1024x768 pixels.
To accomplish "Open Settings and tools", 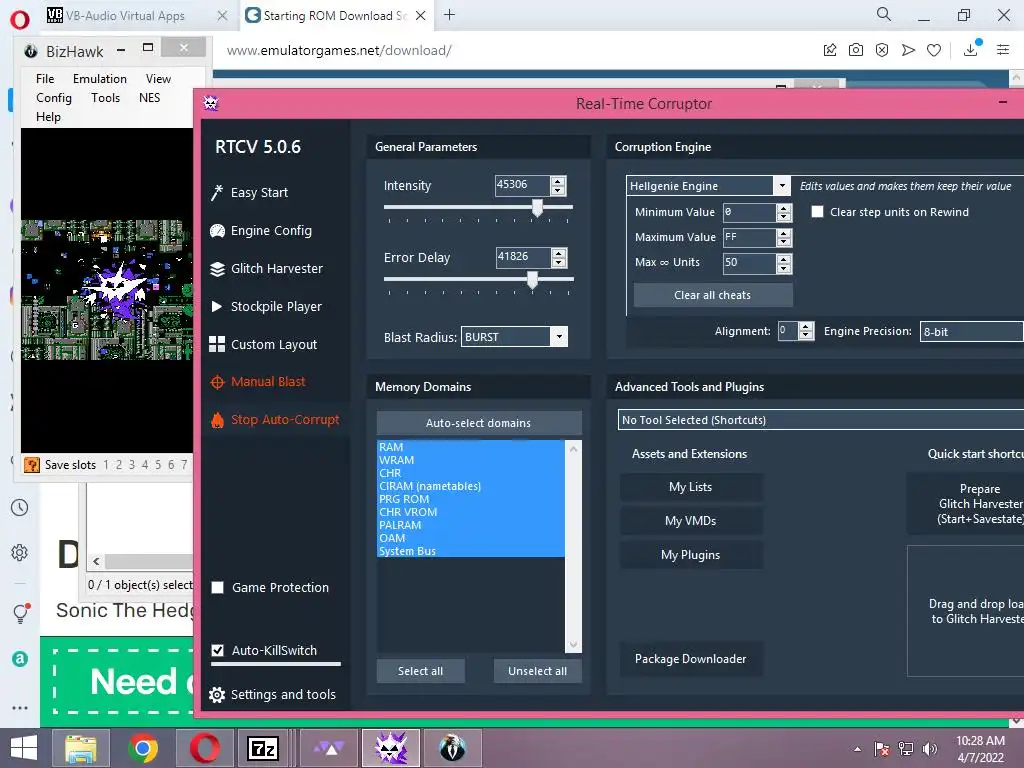I will pyautogui.click(x=272, y=694).
